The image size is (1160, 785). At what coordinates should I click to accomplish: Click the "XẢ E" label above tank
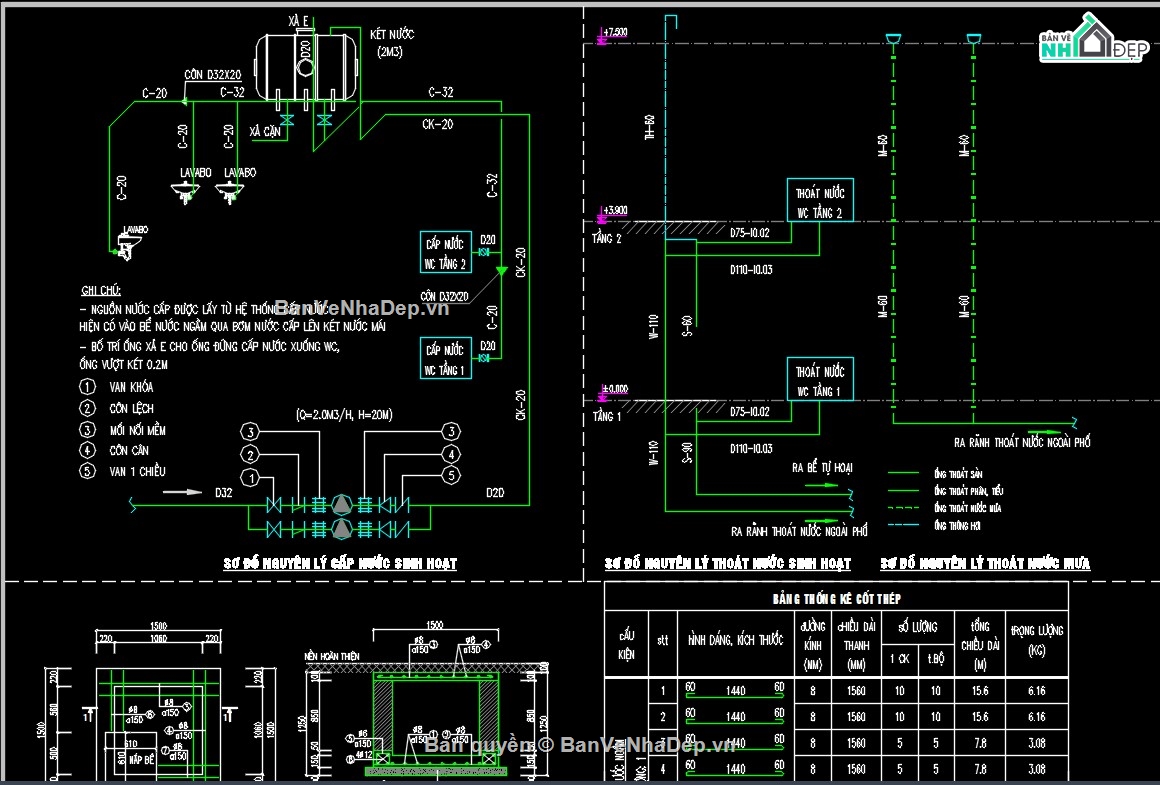(x=297, y=21)
